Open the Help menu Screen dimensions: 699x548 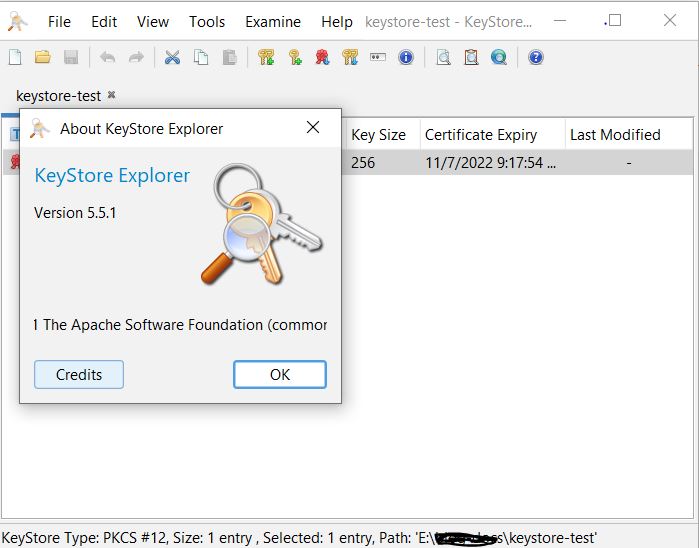(x=337, y=21)
